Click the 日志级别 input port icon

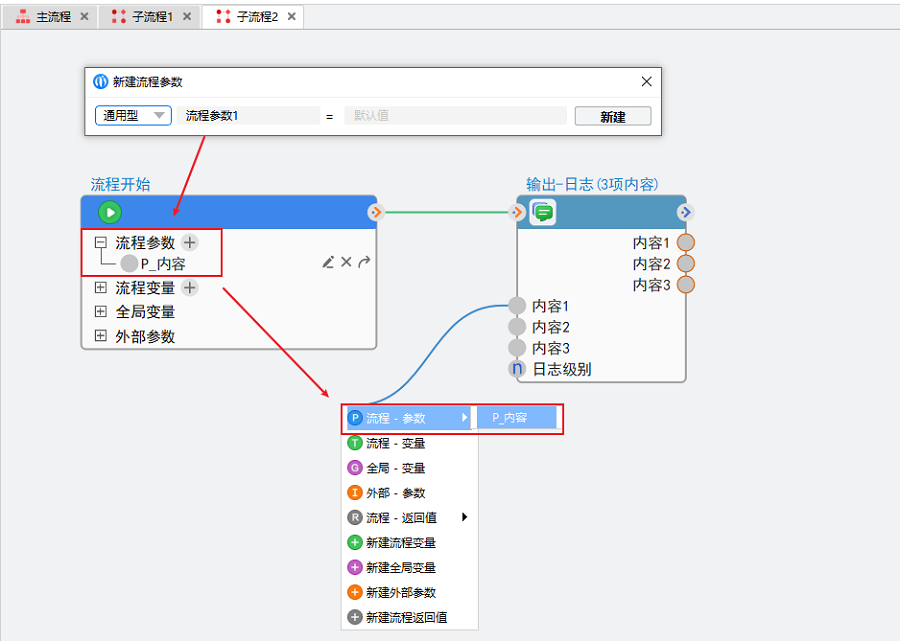click(517, 369)
